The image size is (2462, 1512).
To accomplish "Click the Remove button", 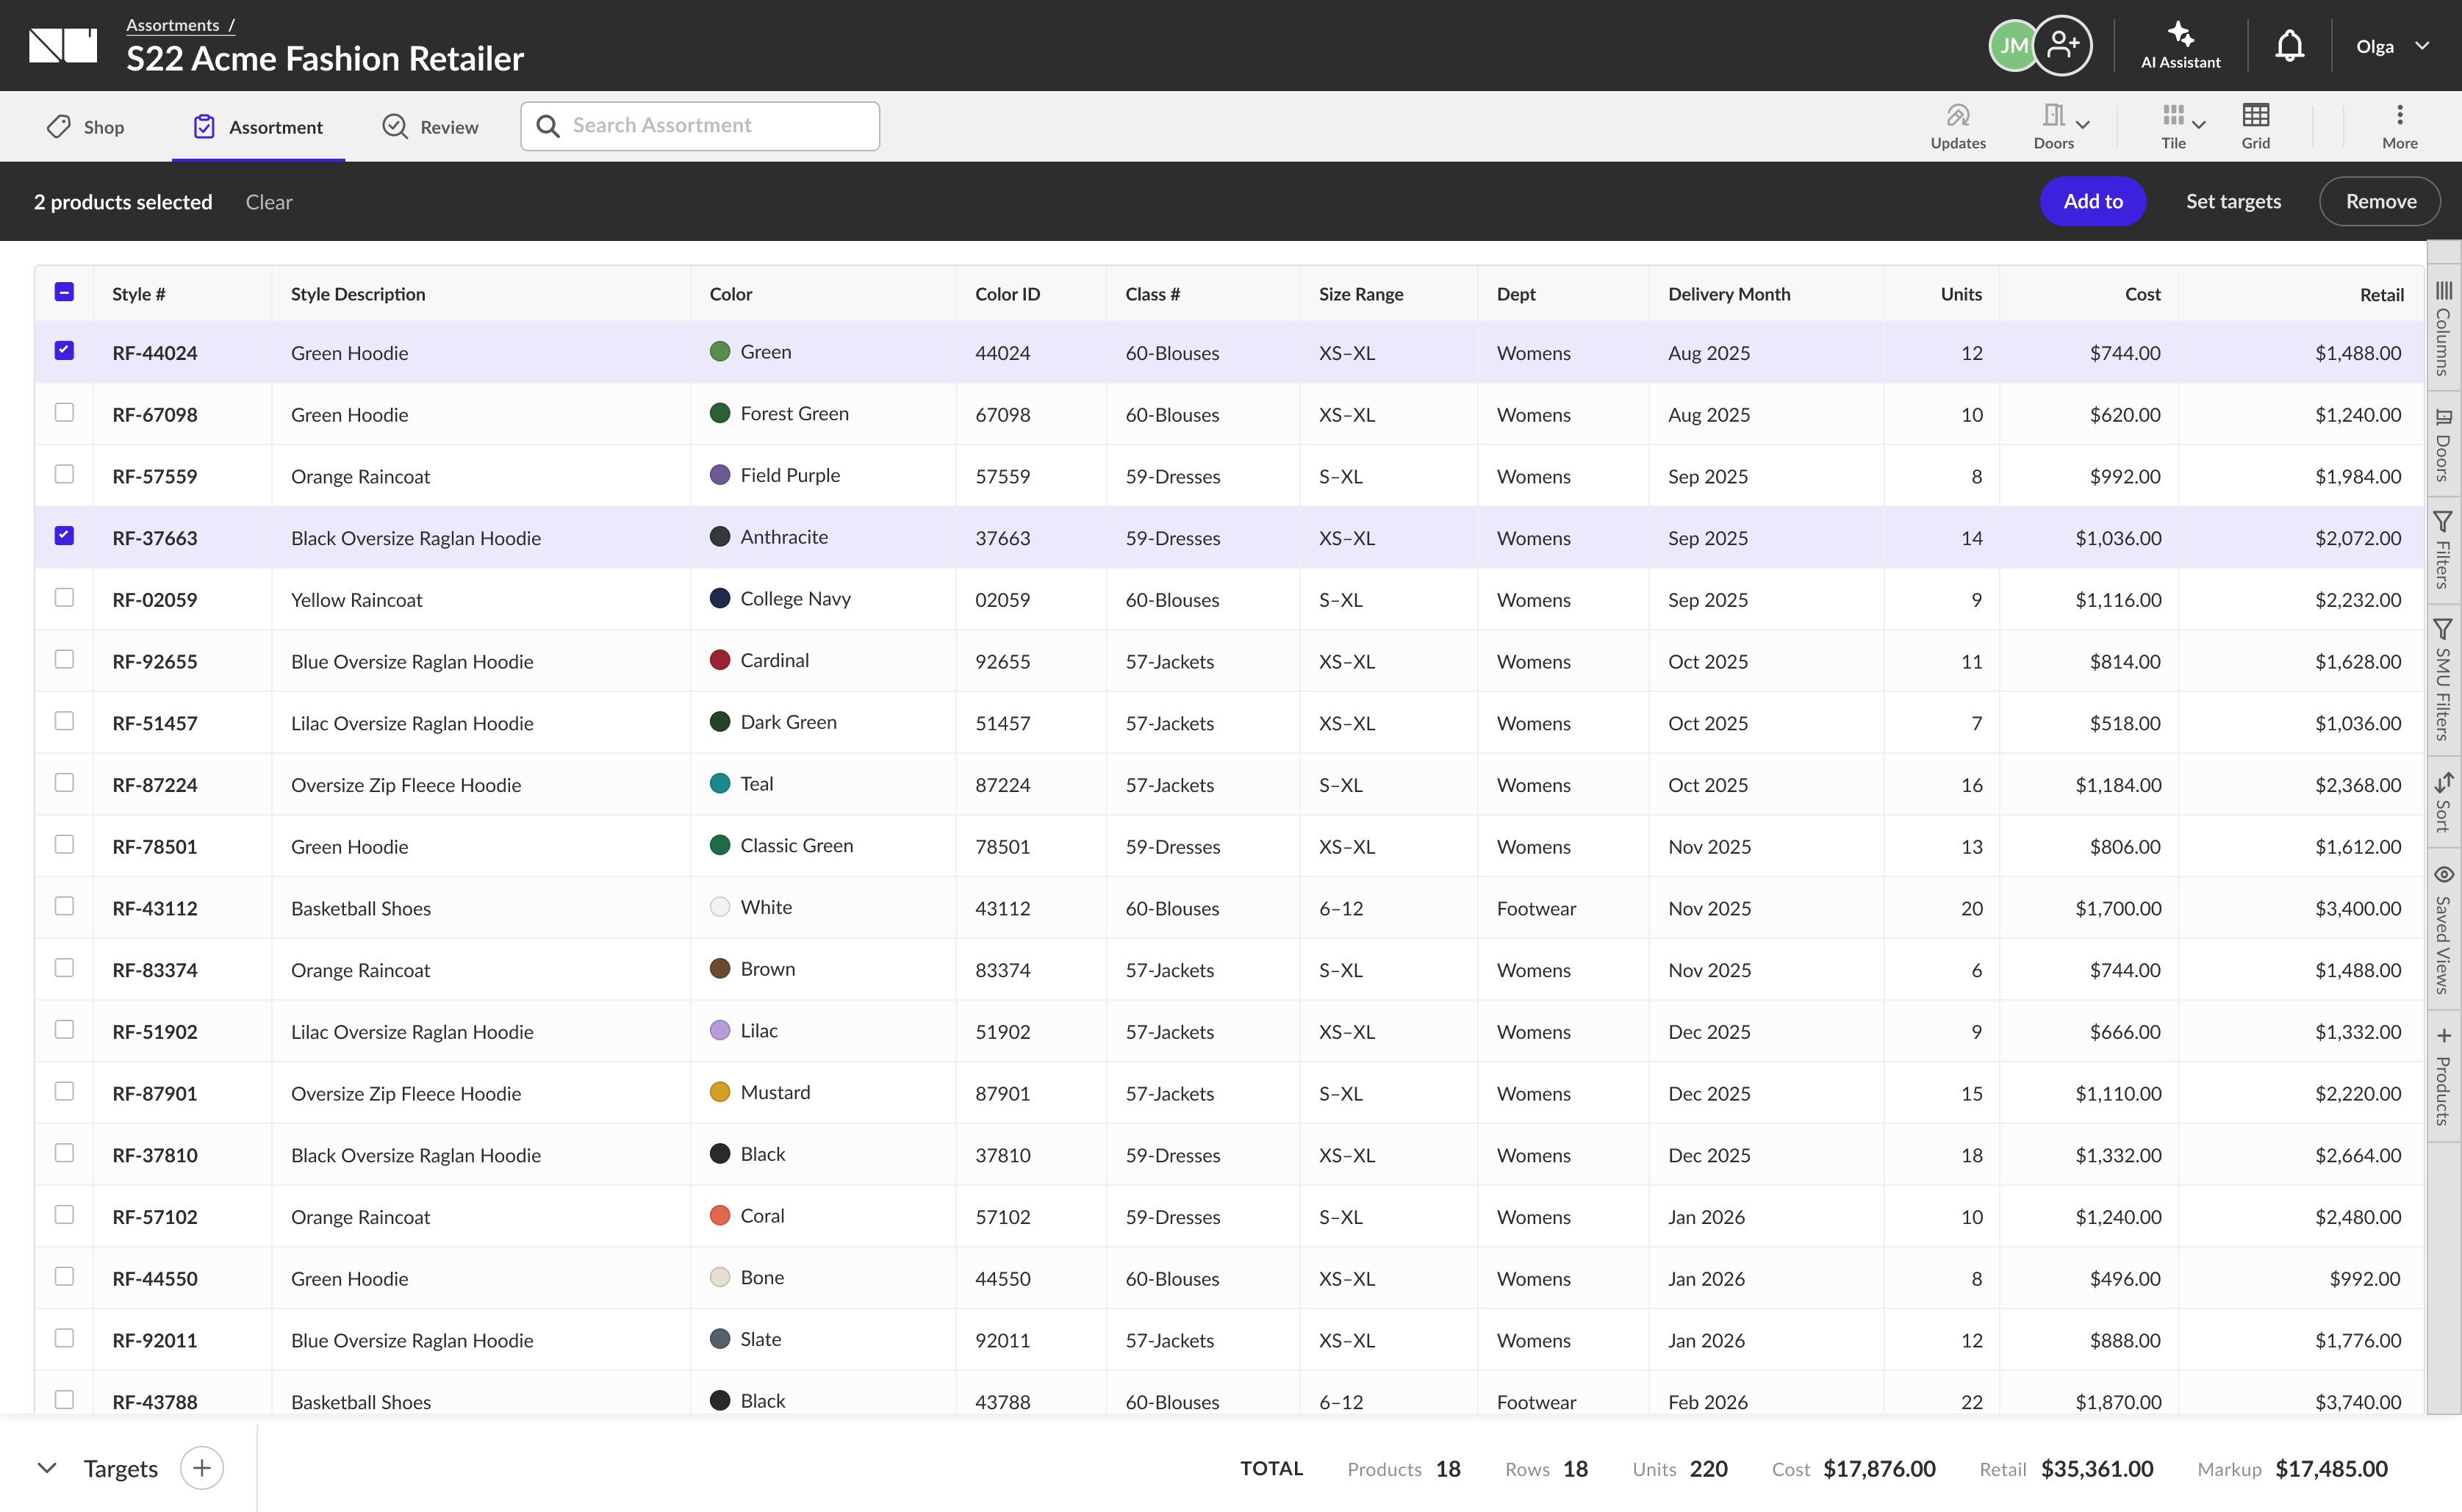I will tap(2380, 201).
